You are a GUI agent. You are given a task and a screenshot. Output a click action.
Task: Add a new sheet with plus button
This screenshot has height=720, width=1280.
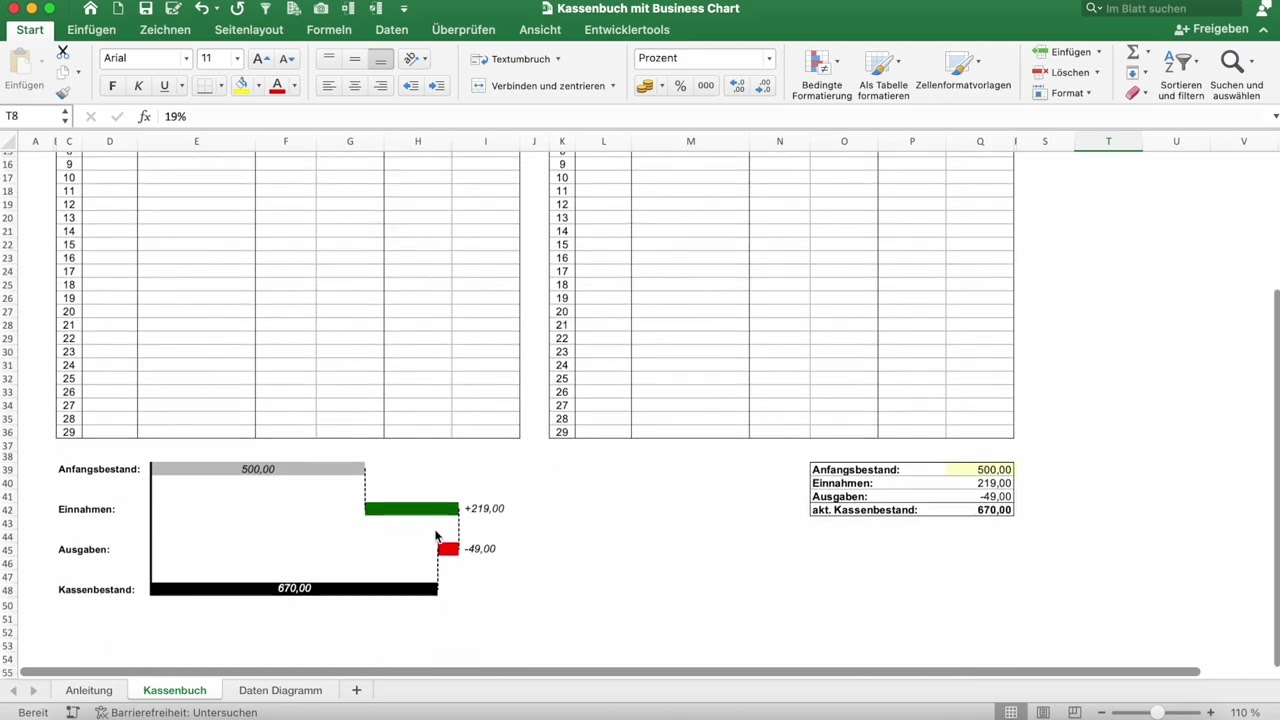356,690
